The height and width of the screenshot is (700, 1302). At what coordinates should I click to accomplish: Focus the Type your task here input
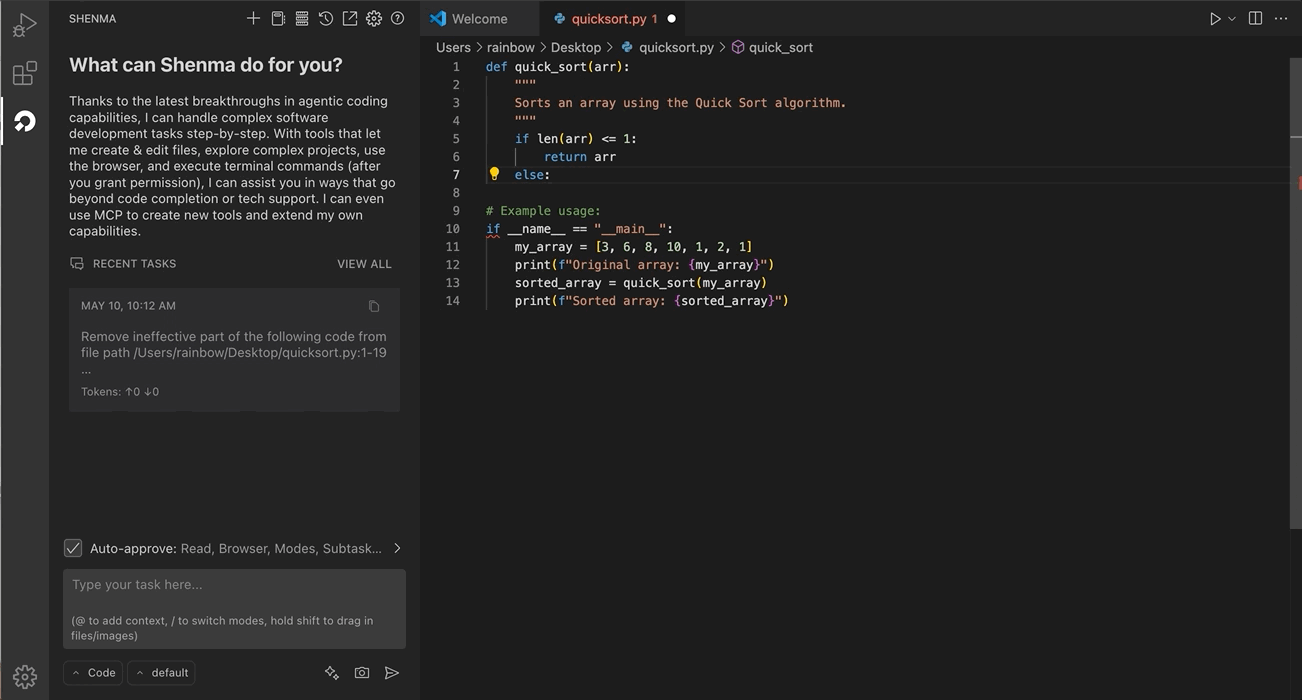234,609
